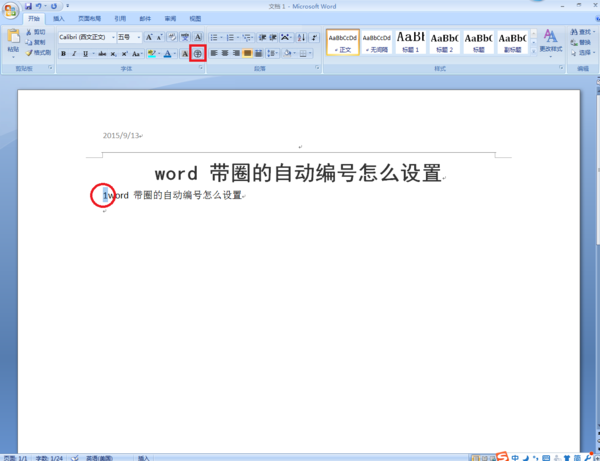Open the font size dropdown
The image size is (600, 461).
coord(139,37)
